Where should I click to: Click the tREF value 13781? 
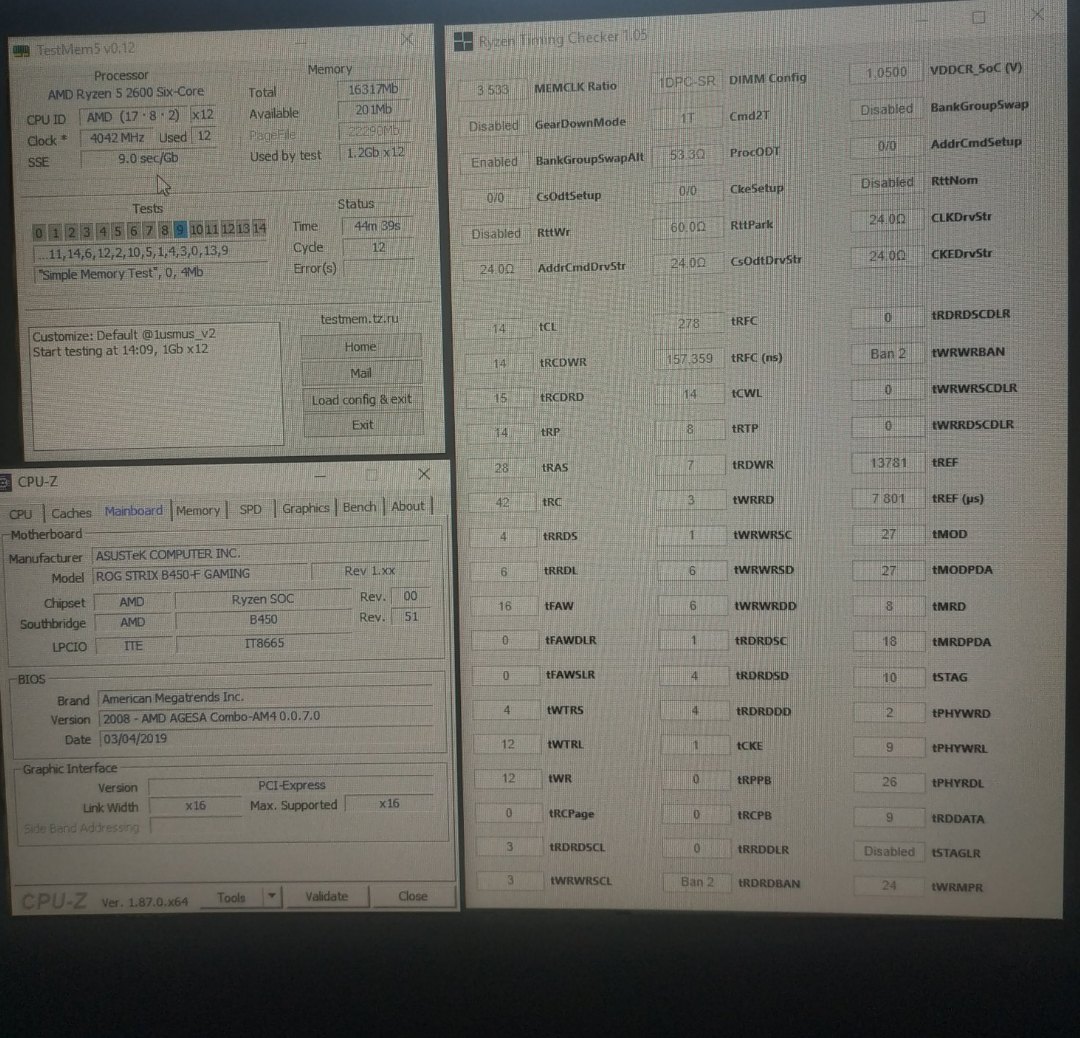[x=889, y=462]
